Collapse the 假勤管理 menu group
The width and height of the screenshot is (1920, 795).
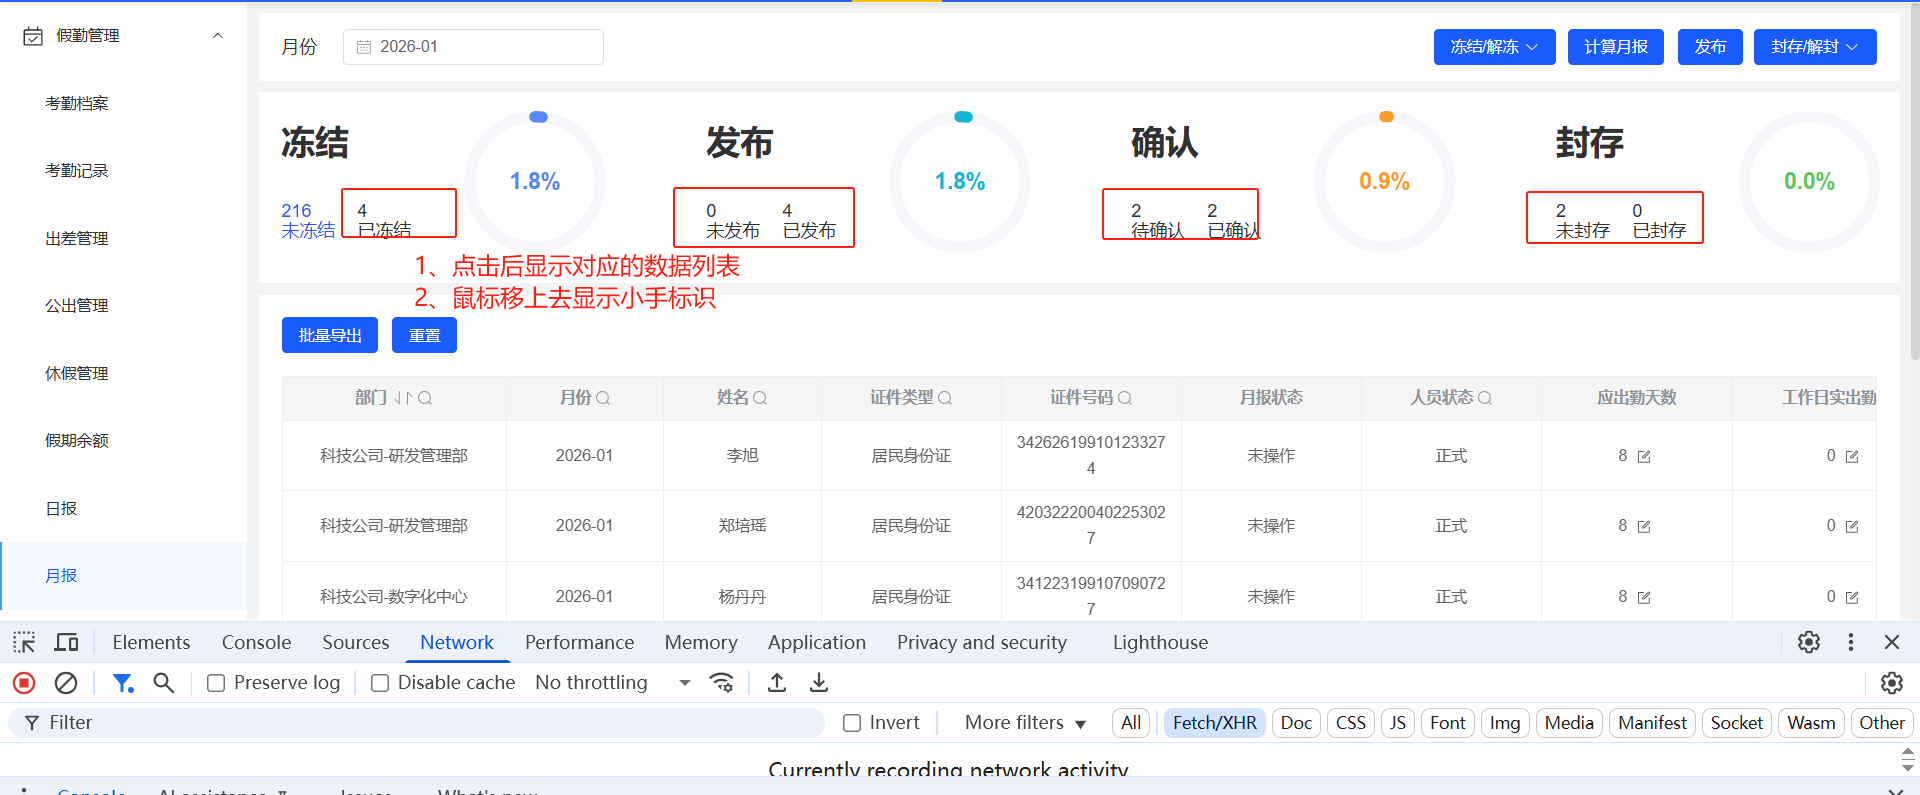pyautogui.click(x=217, y=36)
